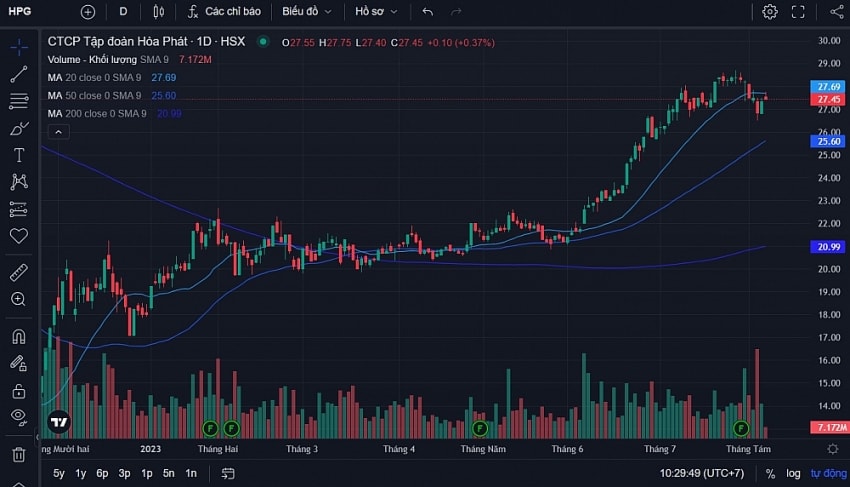Open the chart patterns tool

pos(19,182)
